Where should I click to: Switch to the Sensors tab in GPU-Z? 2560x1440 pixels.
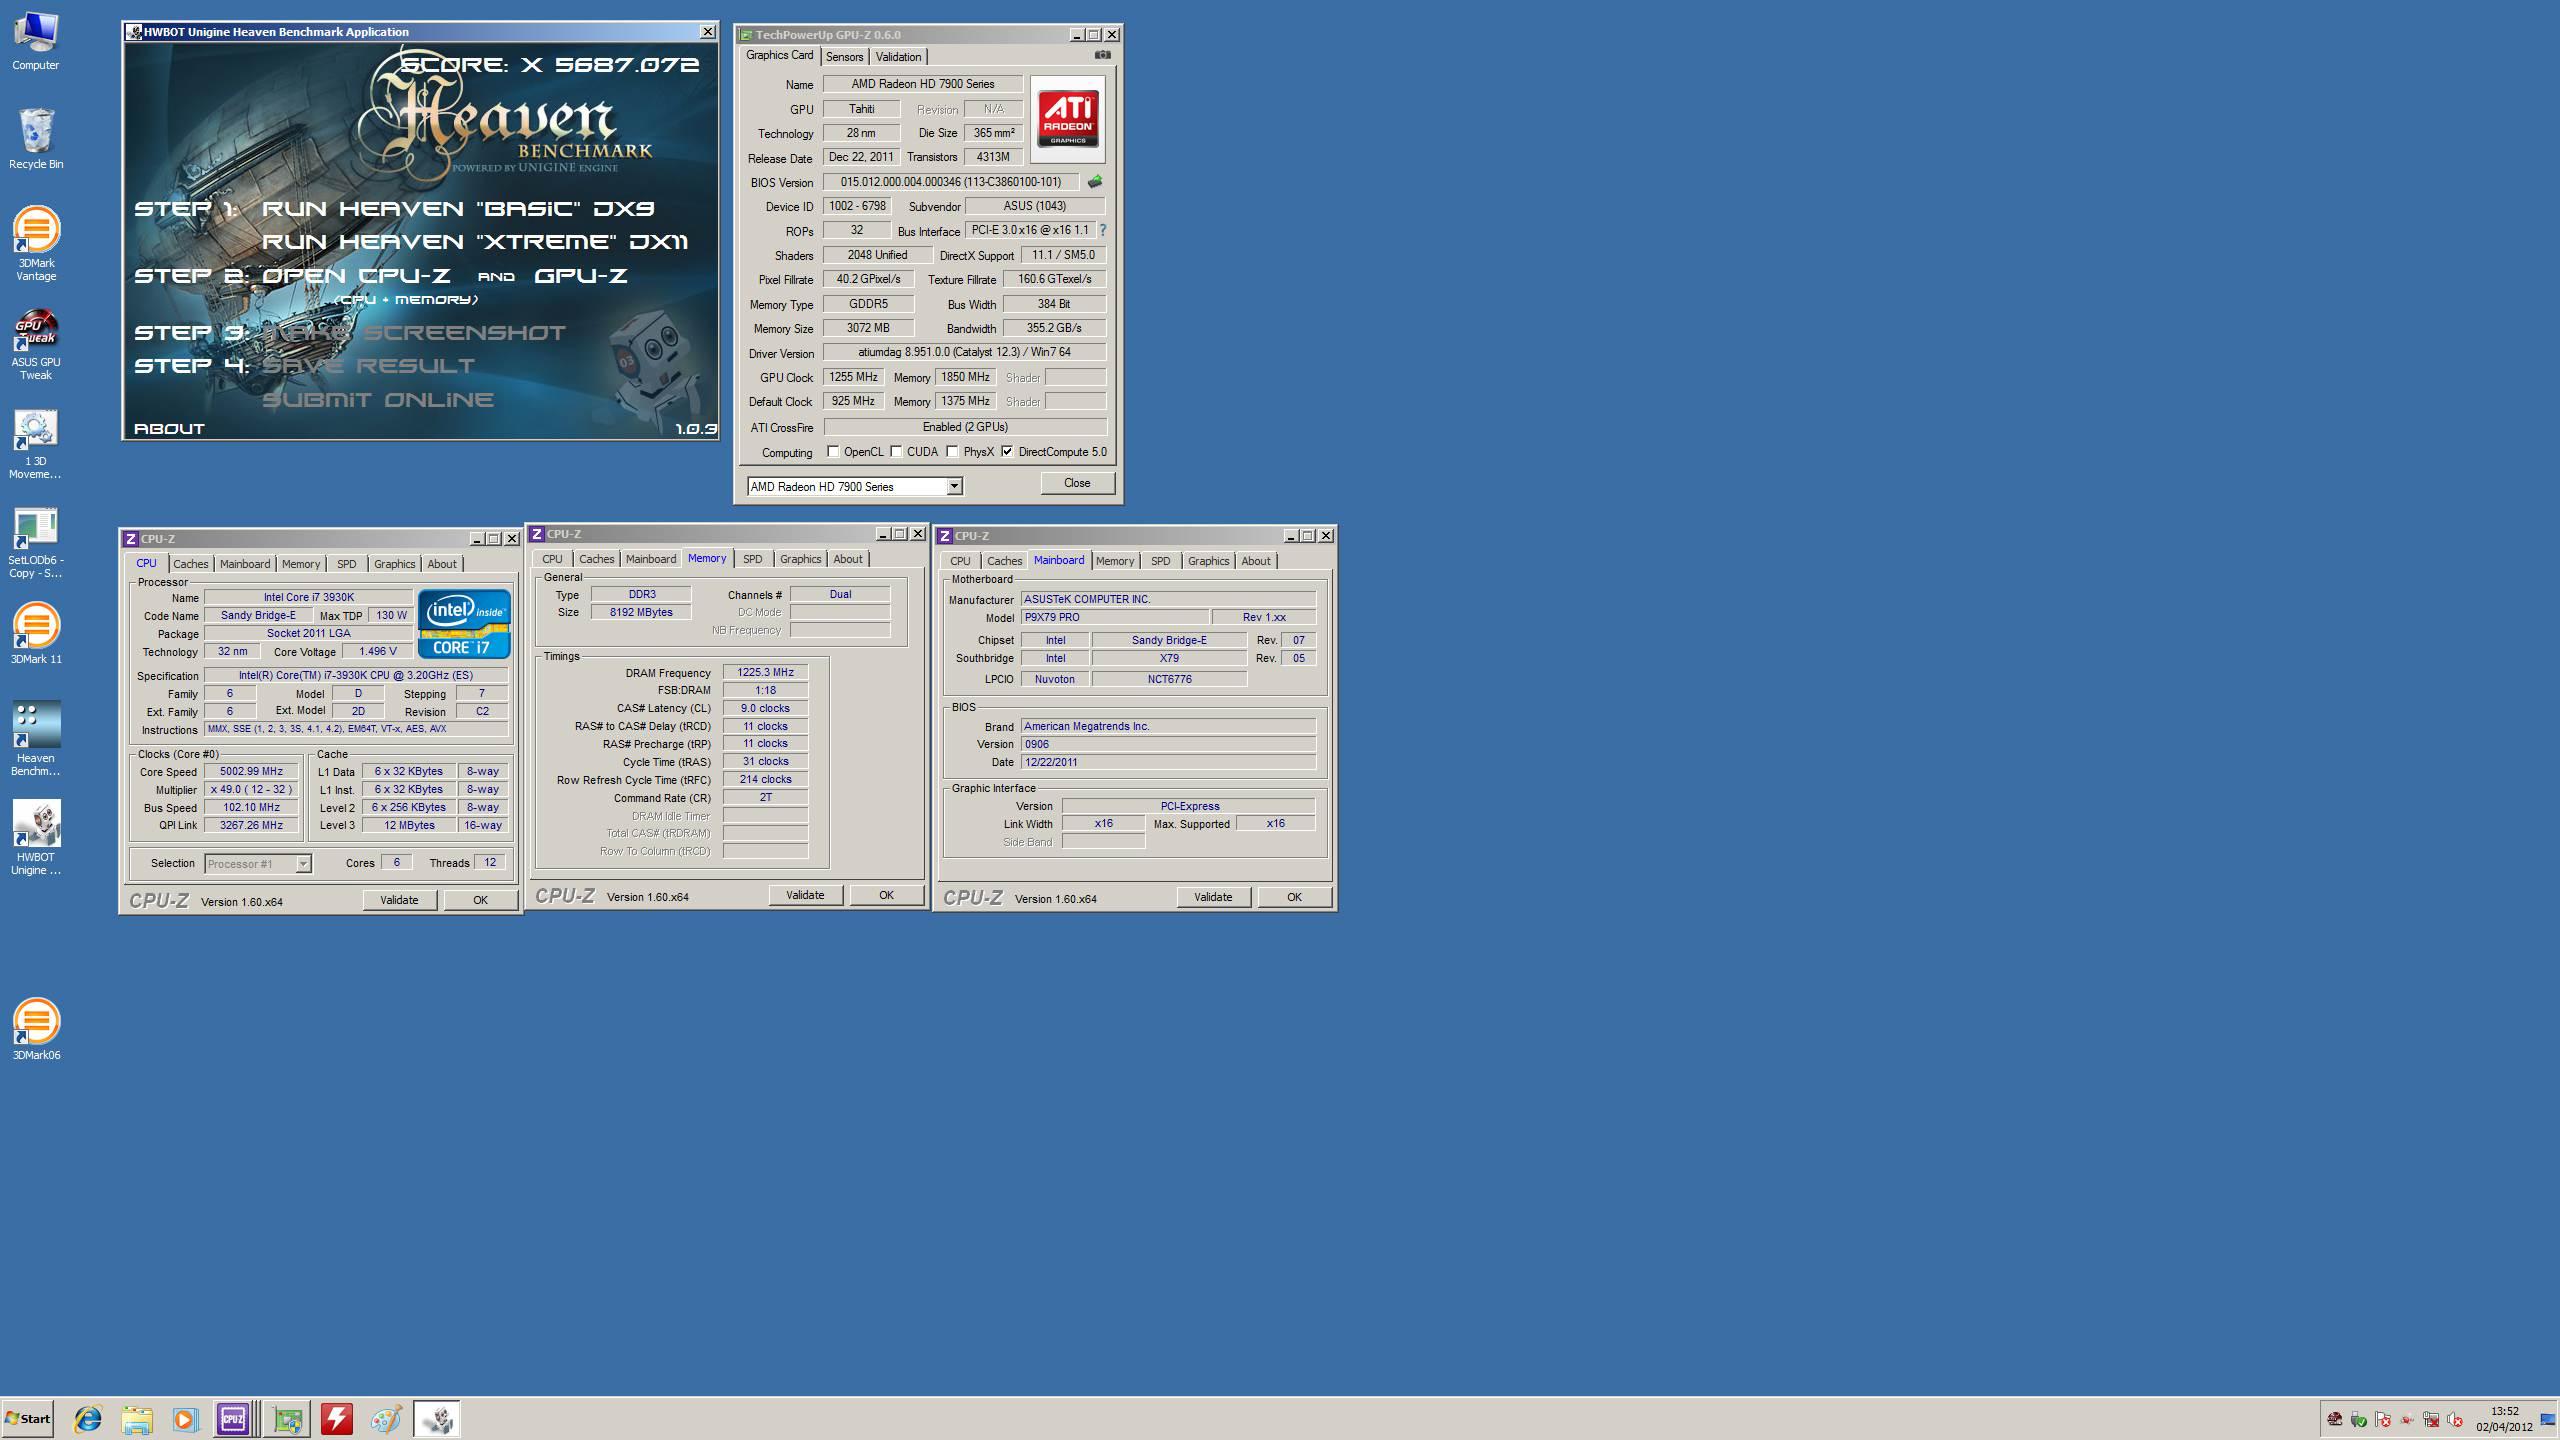844,57
